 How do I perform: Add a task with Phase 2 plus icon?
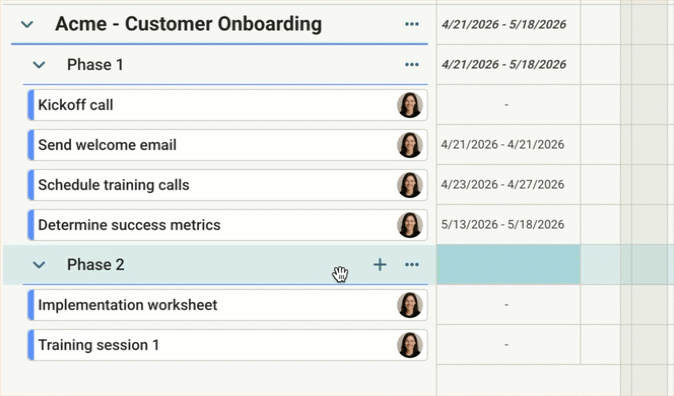(x=380, y=264)
